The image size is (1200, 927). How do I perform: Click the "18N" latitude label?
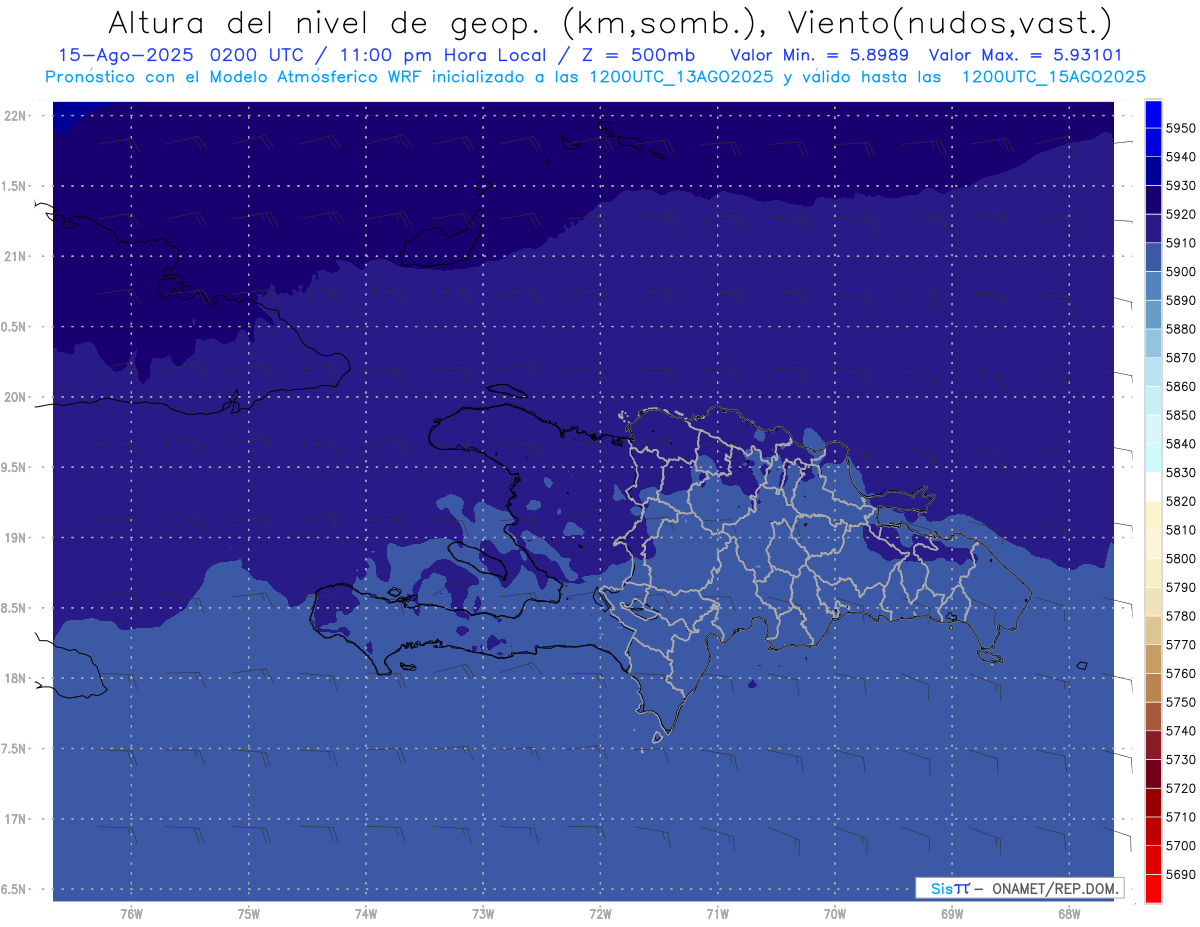[x=15, y=678]
